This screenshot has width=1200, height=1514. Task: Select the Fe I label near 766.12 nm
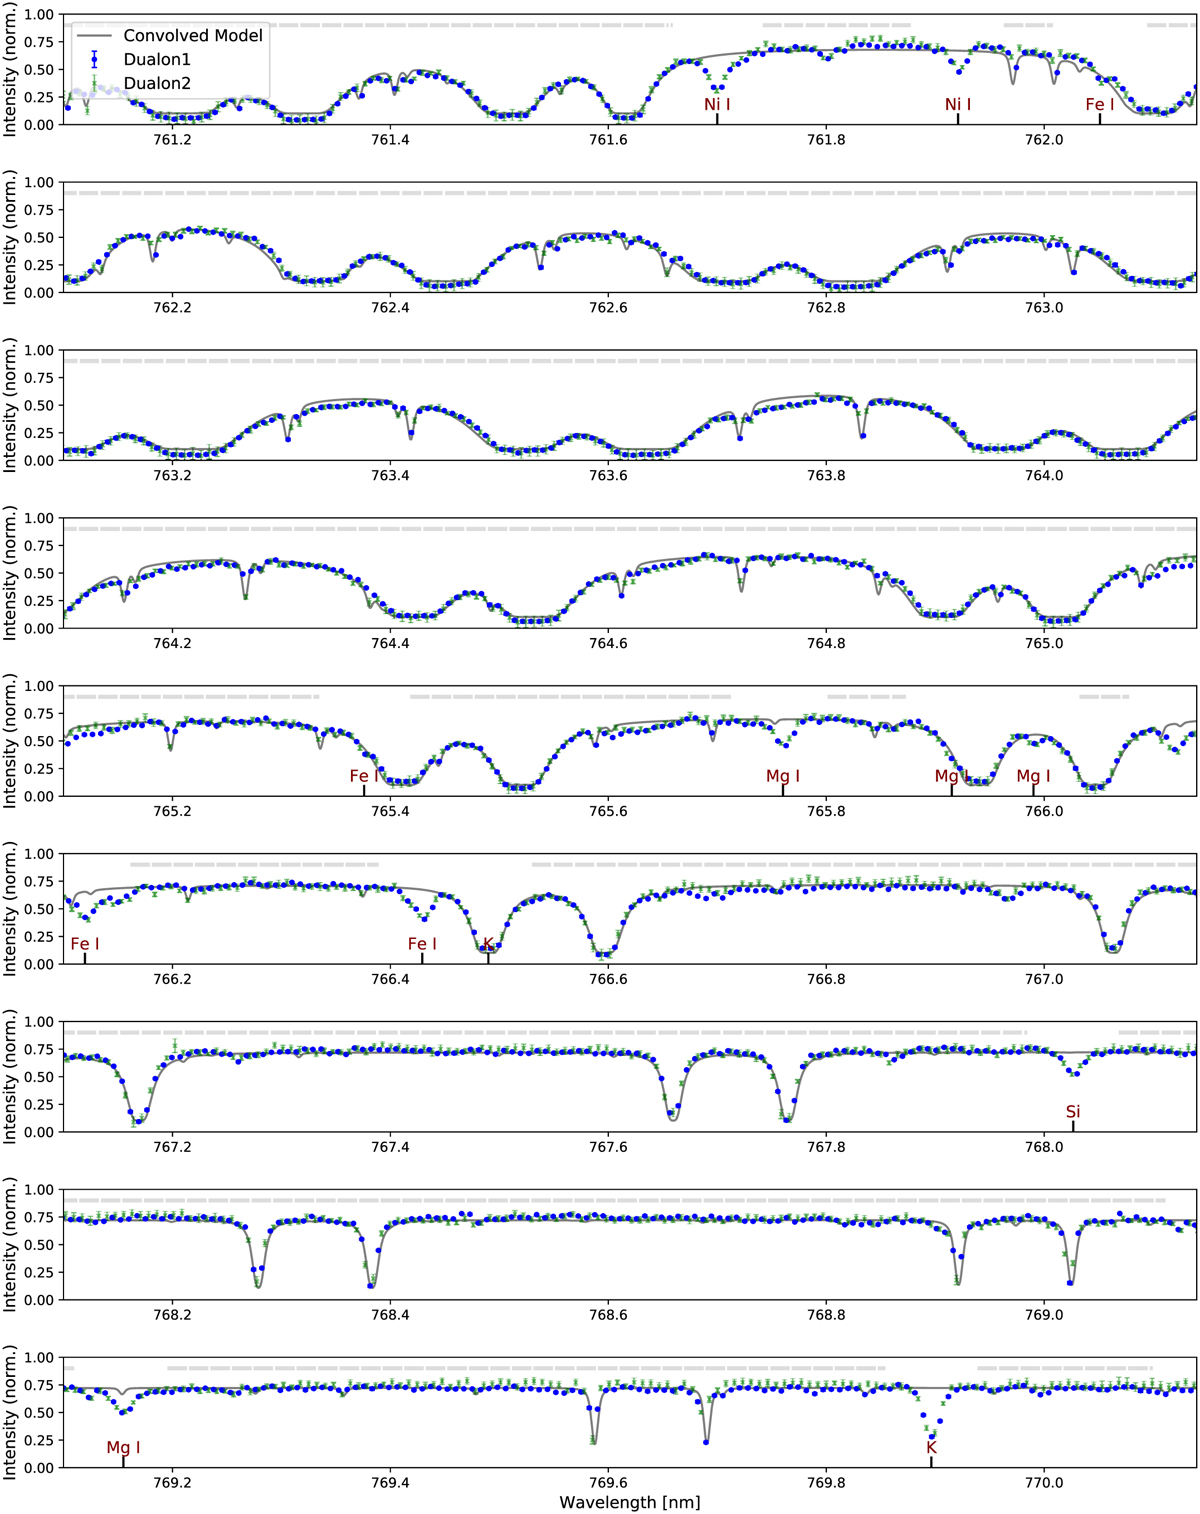point(85,944)
